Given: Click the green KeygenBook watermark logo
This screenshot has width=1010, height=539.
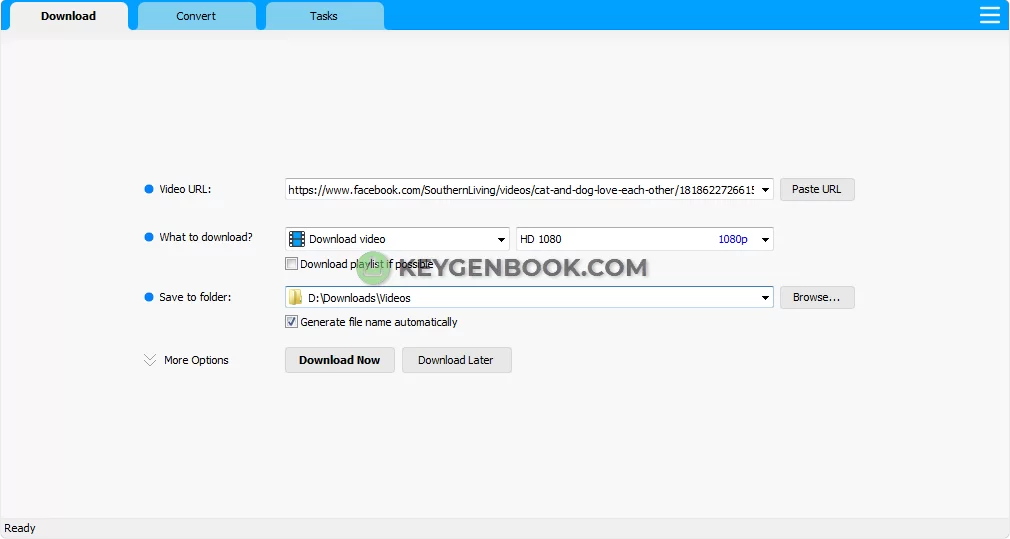Looking at the screenshot, I should pyautogui.click(x=372, y=267).
